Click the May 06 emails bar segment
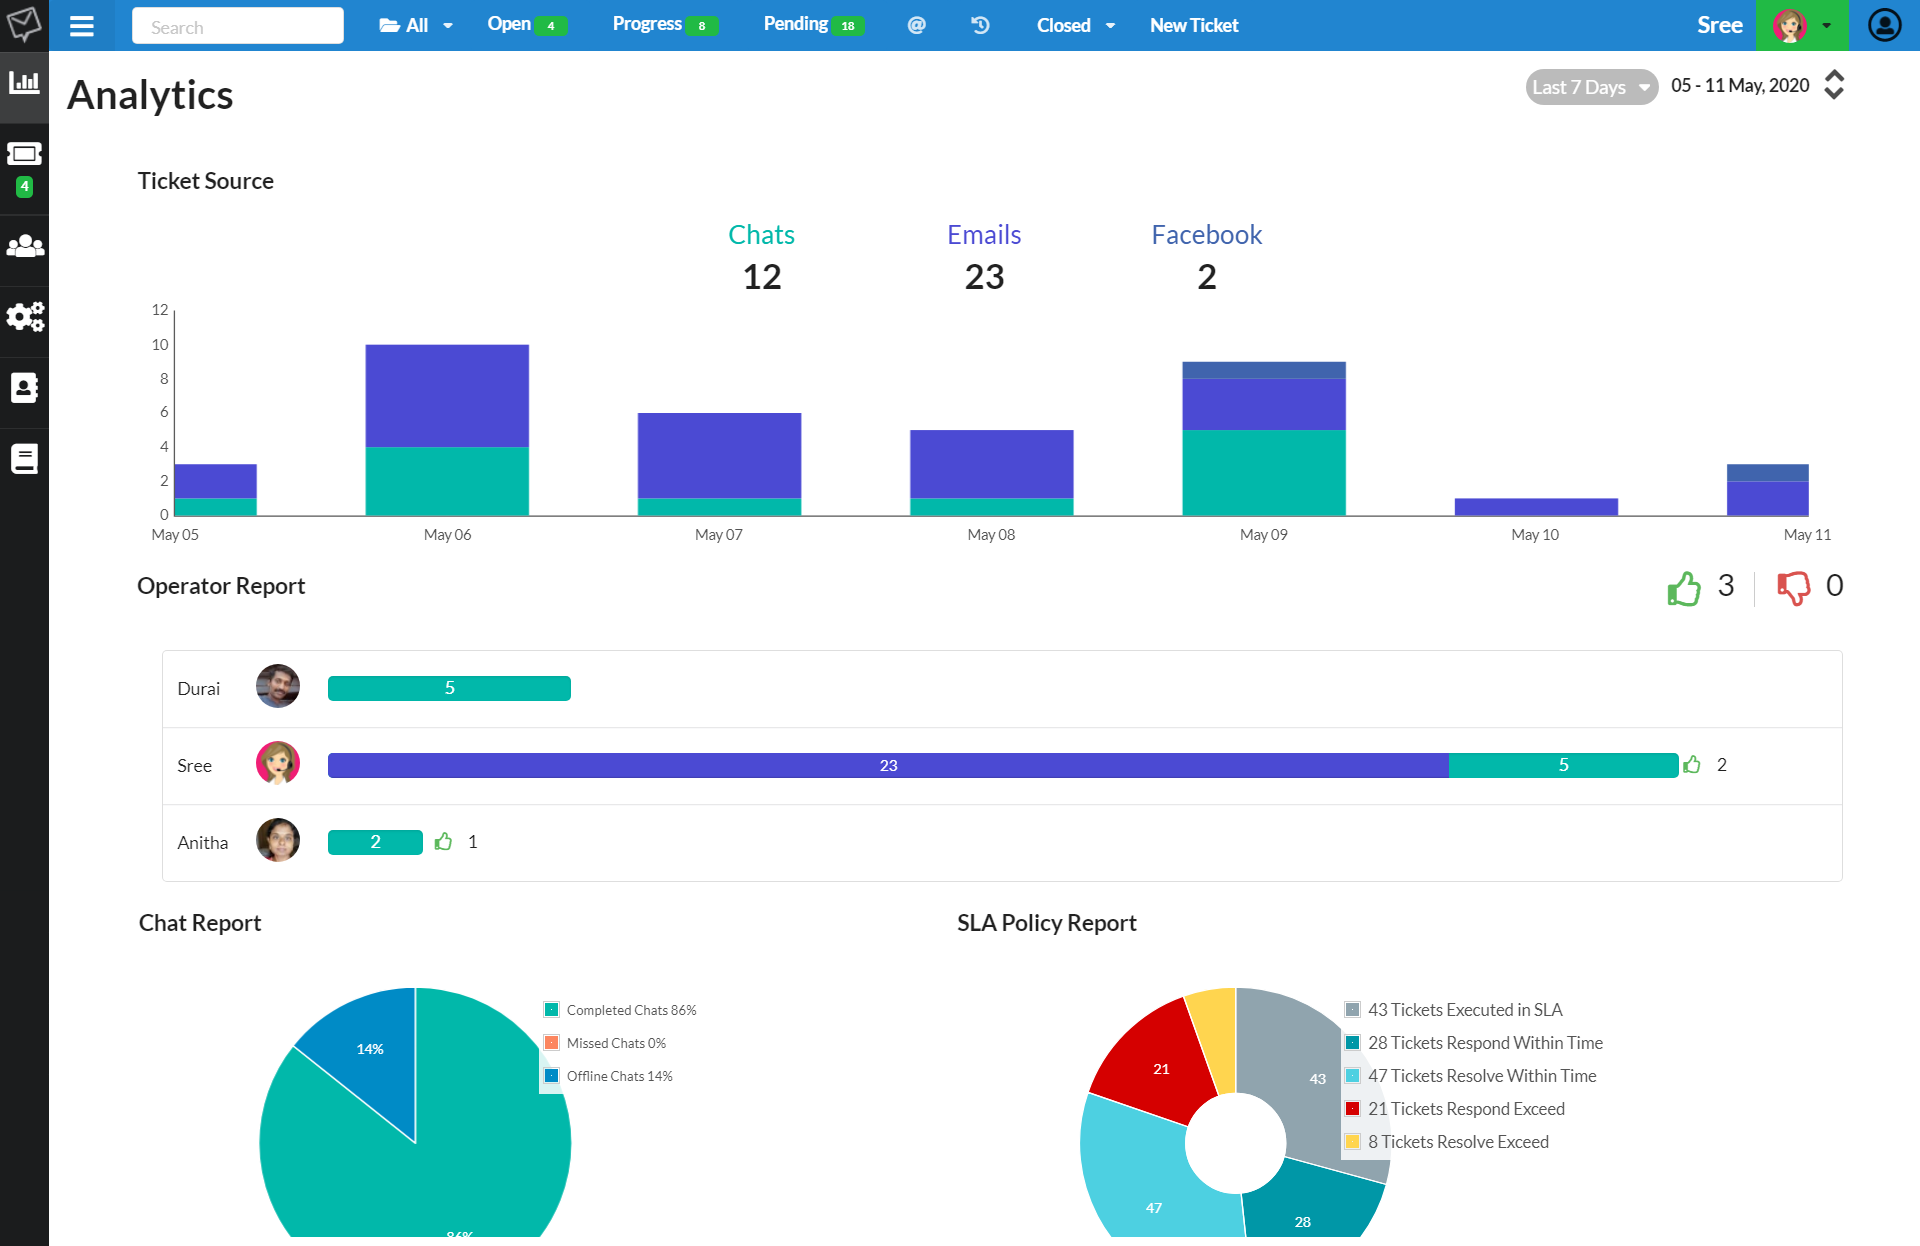 pyautogui.click(x=447, y=396)
